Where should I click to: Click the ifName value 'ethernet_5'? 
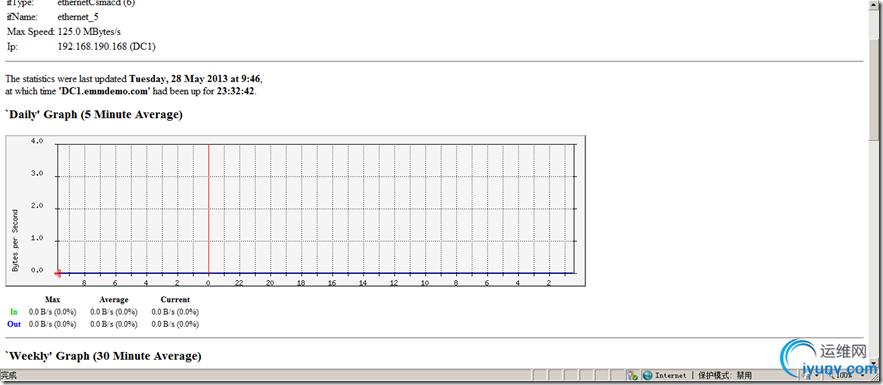pyautogui.click(x=78, y=17)
